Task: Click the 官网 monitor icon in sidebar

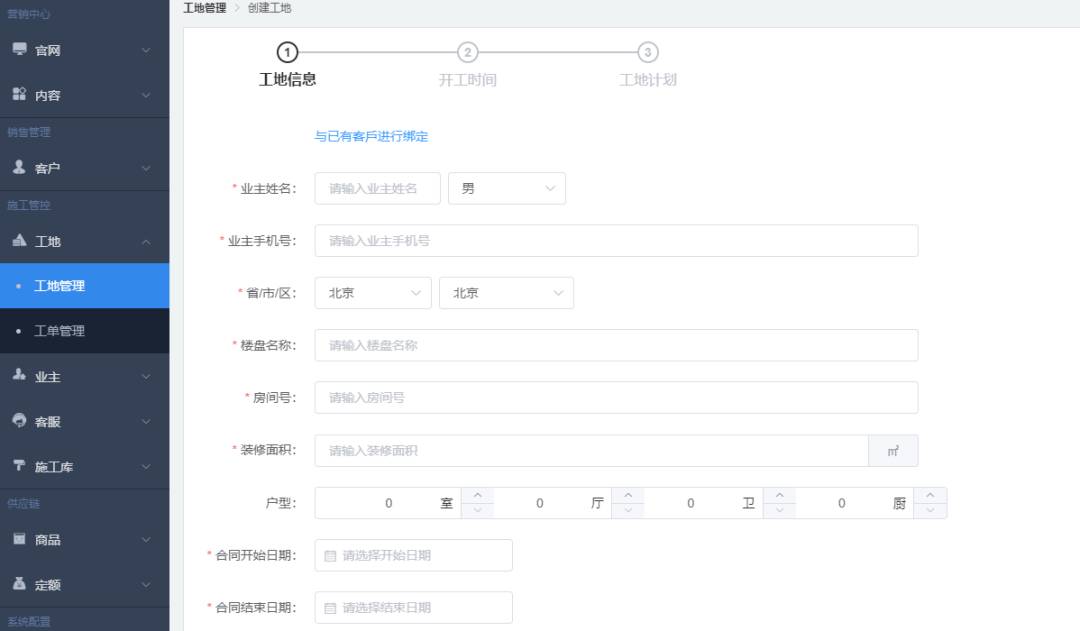Action: [x=19, y=49]
